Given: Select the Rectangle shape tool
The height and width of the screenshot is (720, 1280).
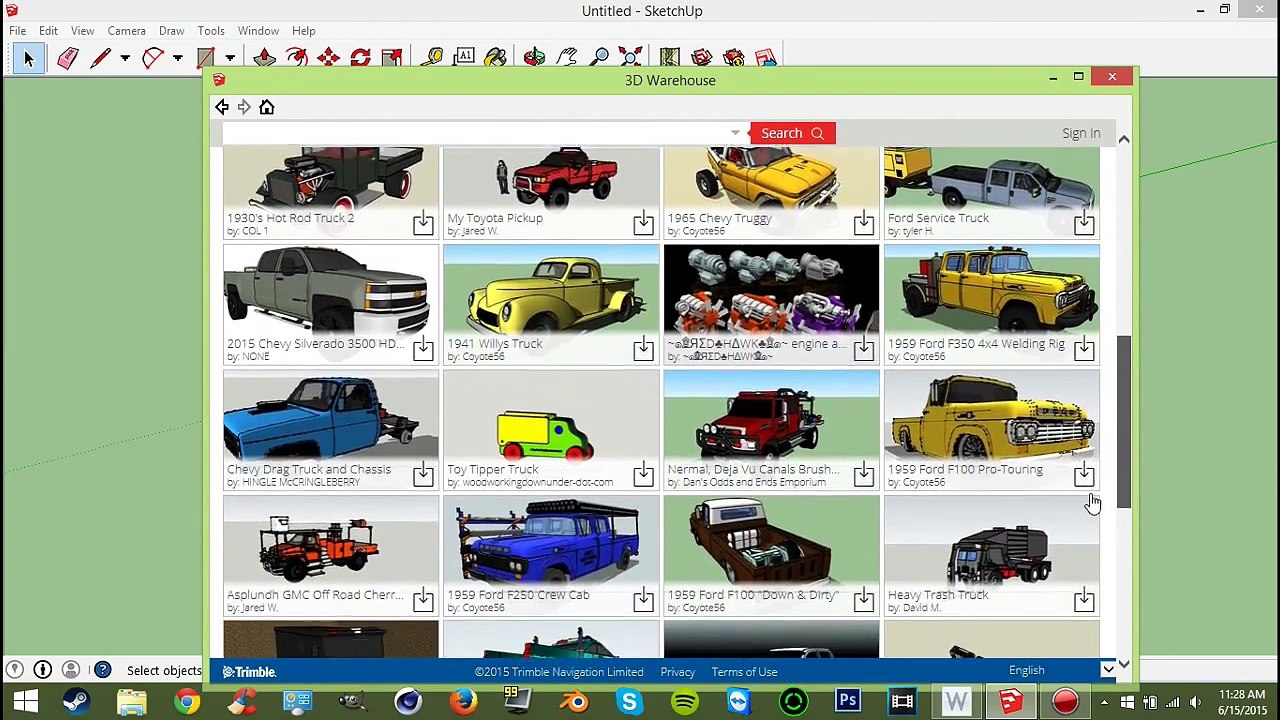Looking at the screenshot, I should pos(206,58).
